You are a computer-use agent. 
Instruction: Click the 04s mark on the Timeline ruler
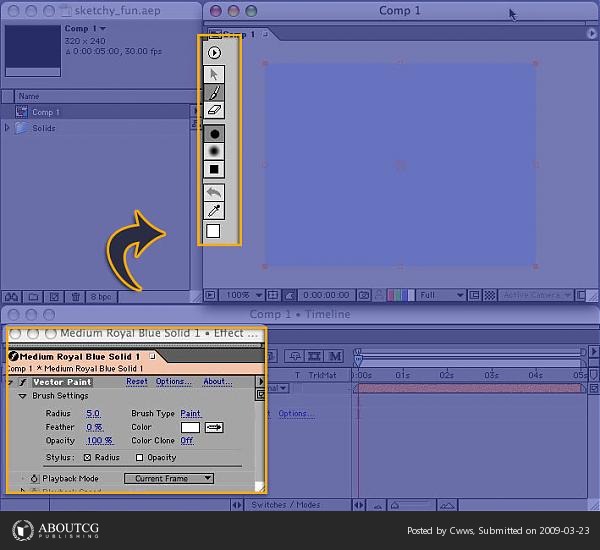click(x=535, y=375)
